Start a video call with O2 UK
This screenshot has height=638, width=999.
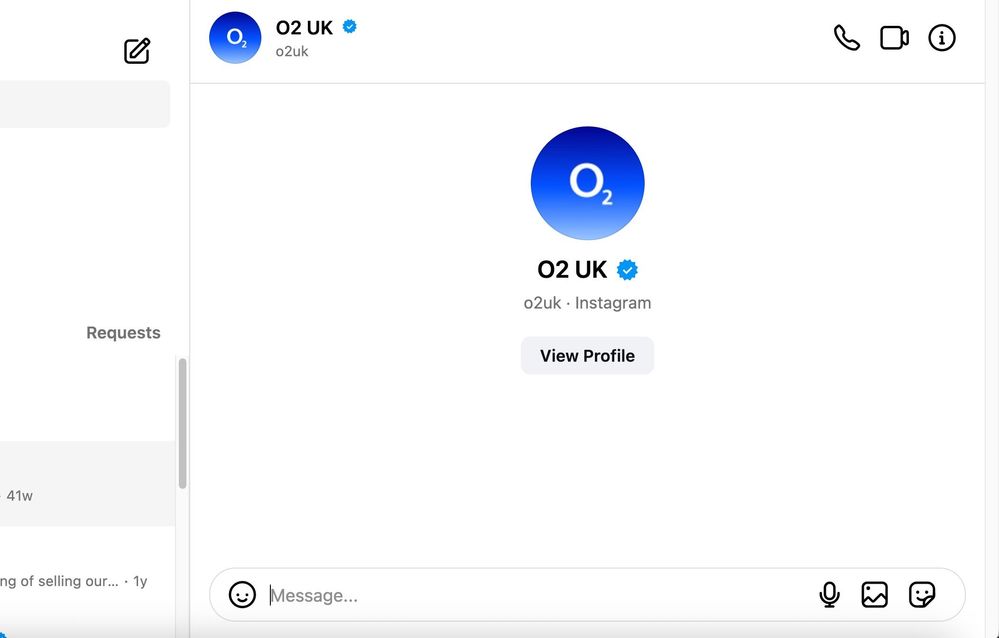[894, 38]
